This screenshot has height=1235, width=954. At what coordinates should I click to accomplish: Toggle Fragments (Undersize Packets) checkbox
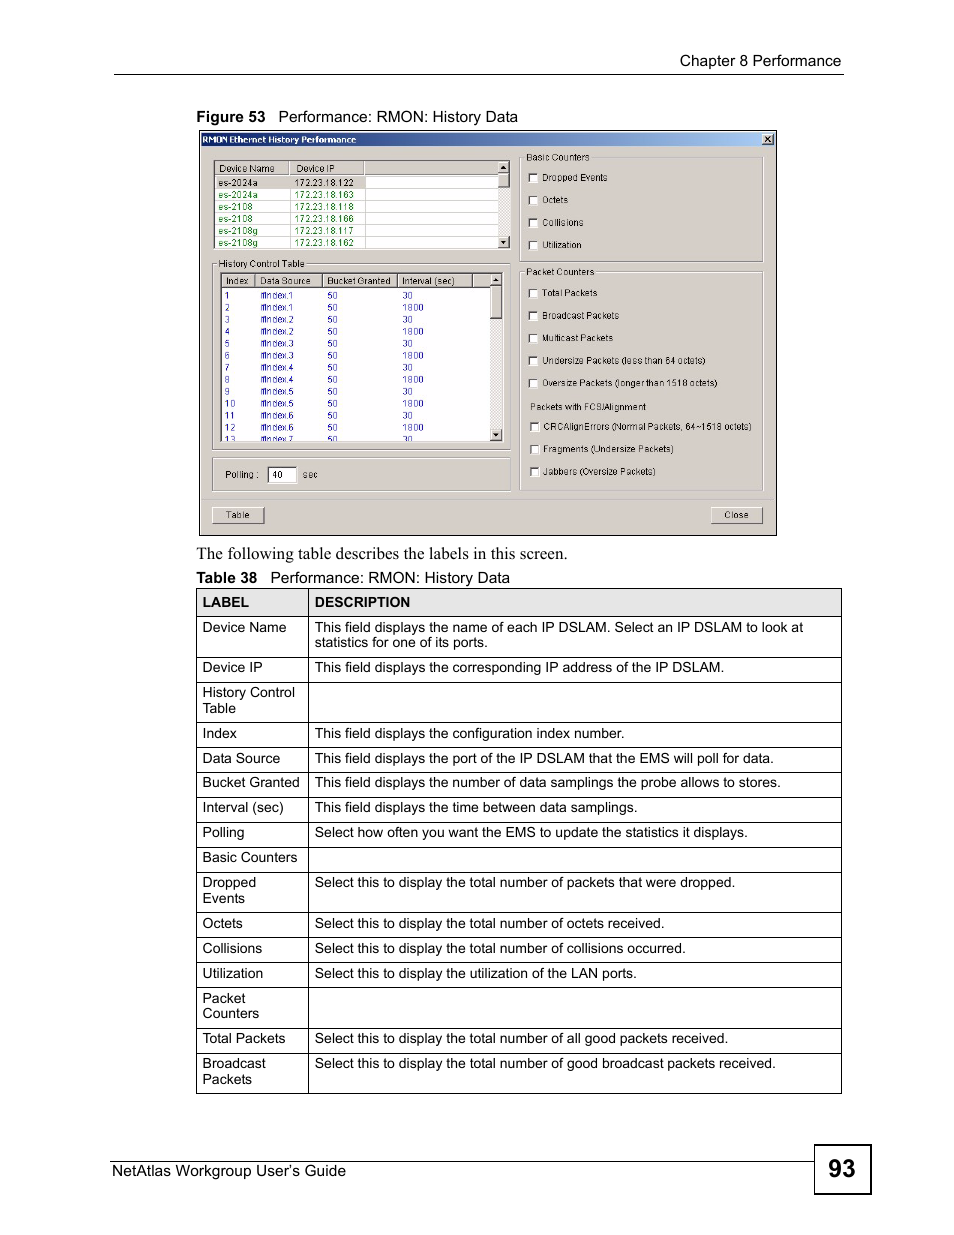click(534, 449)
